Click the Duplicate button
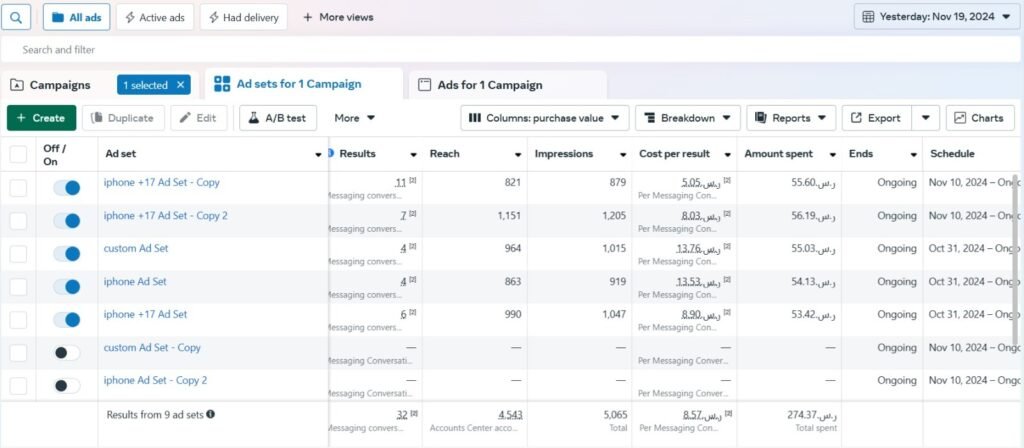 (x=123, y=118)
